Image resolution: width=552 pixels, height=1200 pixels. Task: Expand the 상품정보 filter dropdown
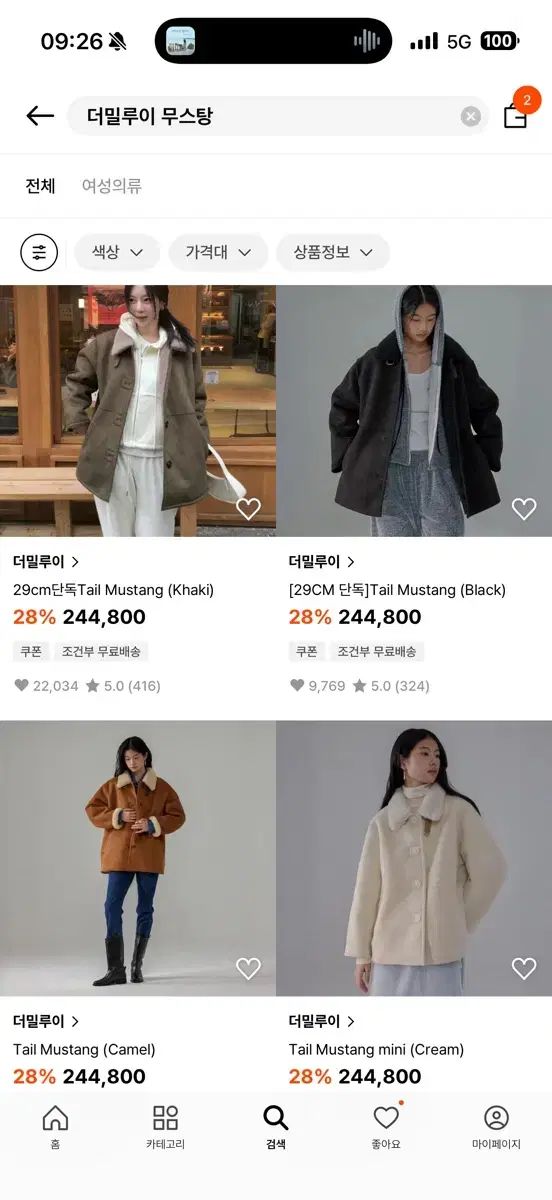click(x=333, y=252)
